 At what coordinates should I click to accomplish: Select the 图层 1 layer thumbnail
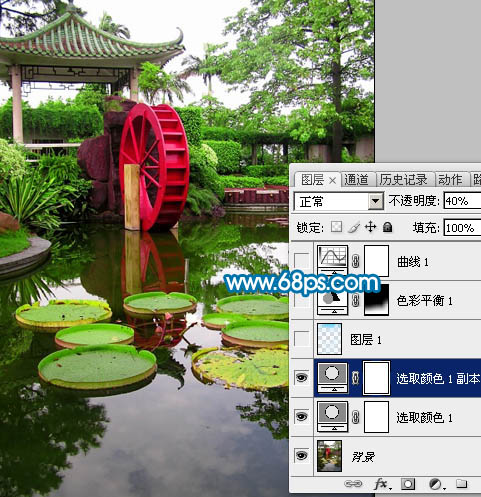pos(329,339)
